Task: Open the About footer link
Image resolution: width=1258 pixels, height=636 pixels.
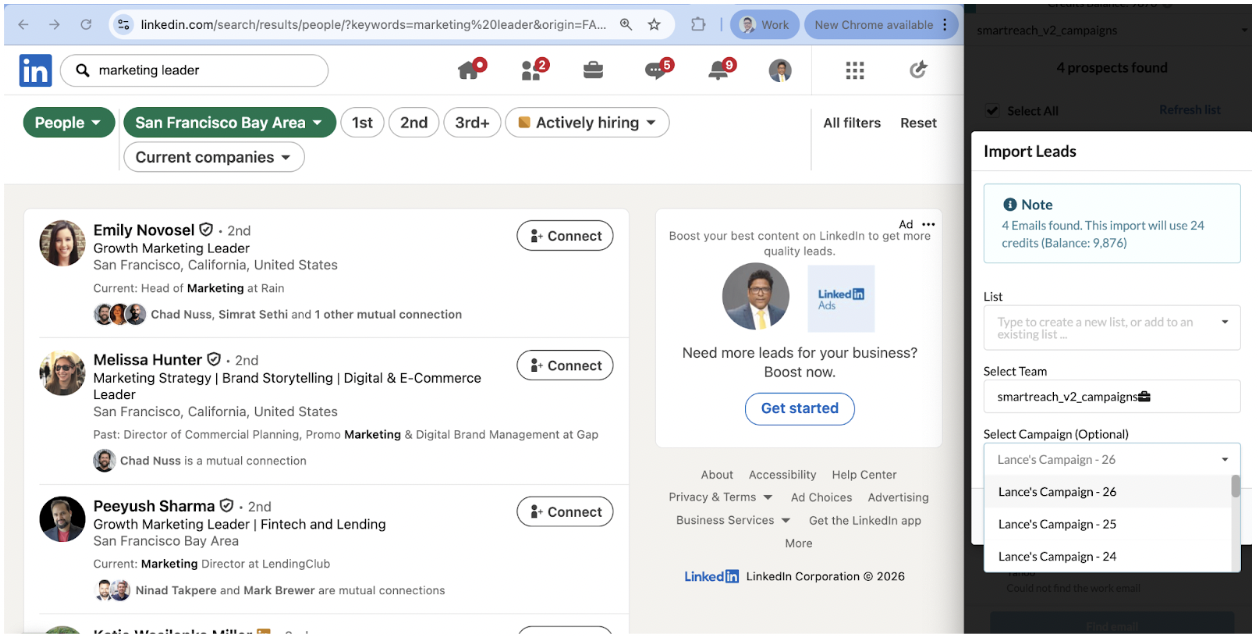Action: [717, 475]
